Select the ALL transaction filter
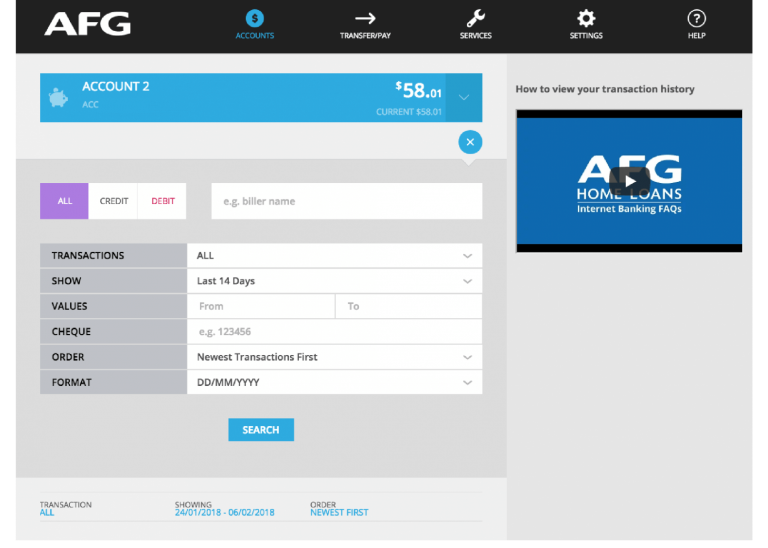This screenshot has height=548, width=768. [x=65, y=201]
